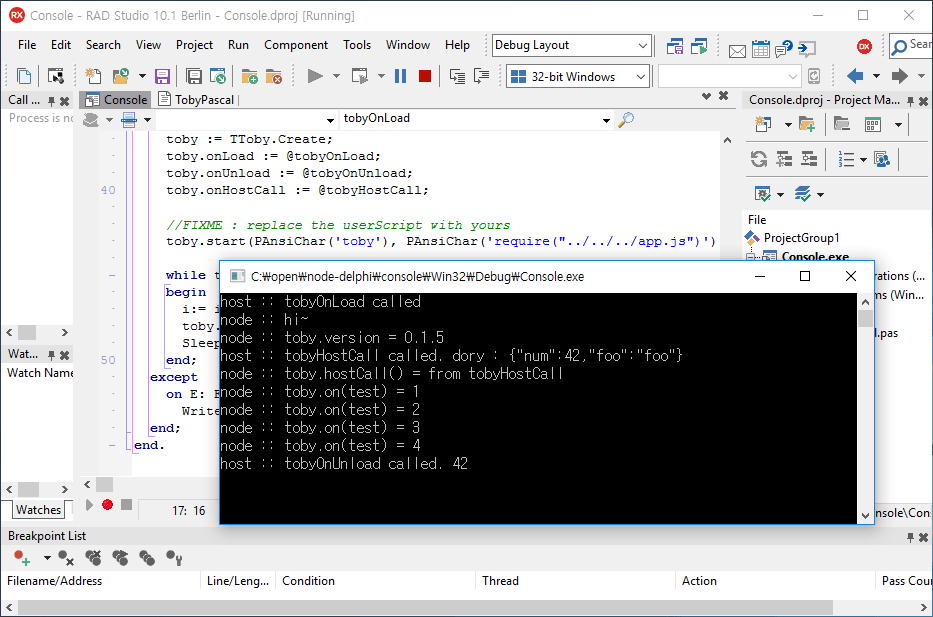Click the Trace Into icon
Viewport: 933px width, 617px height.
point(457,76)
